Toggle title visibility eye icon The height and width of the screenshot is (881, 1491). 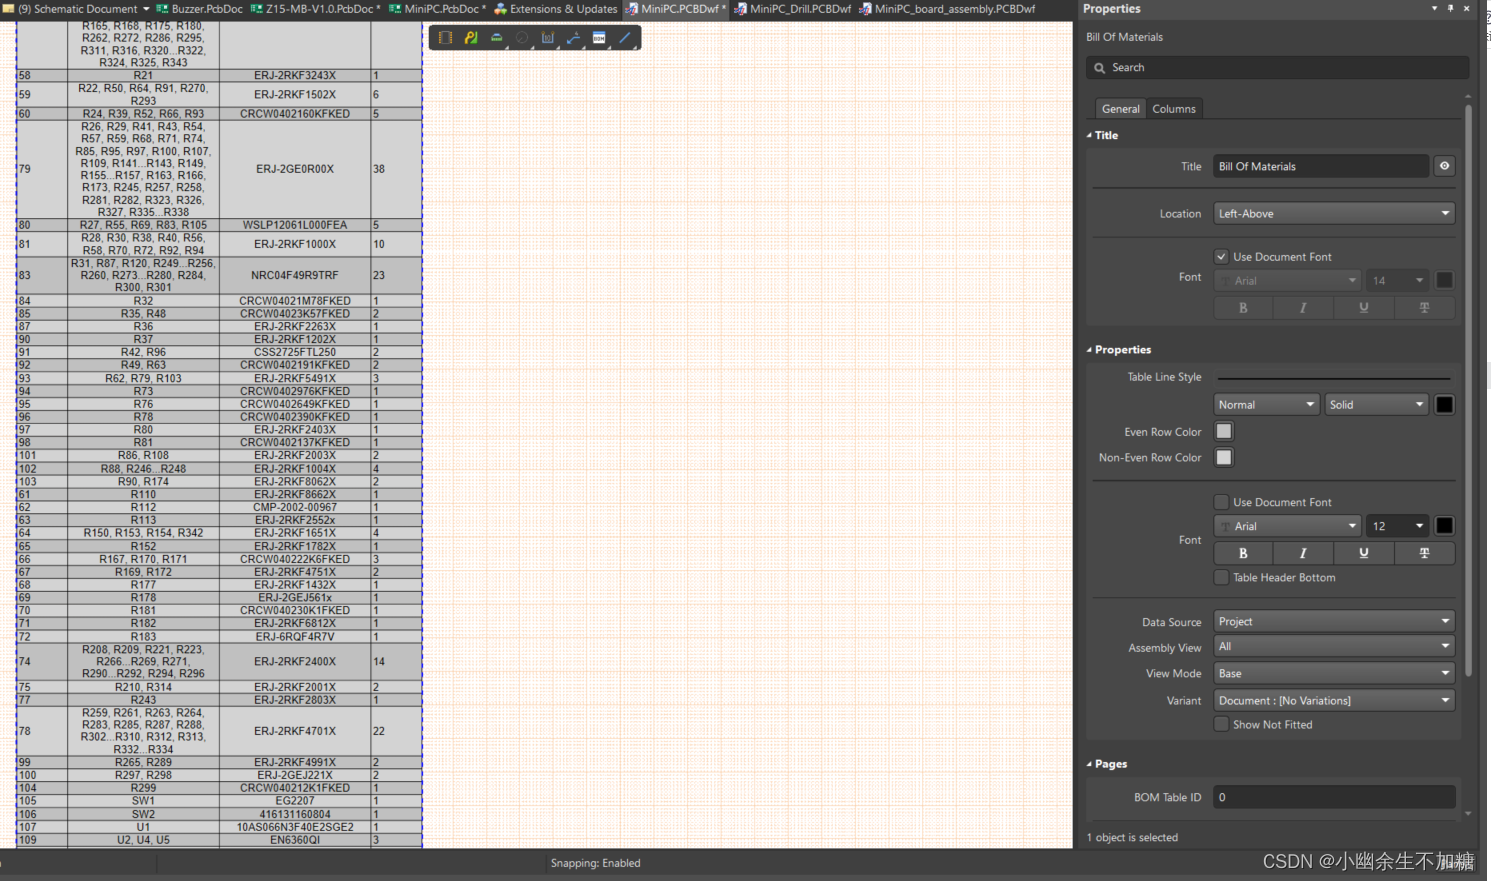[x=1444, y=166]
